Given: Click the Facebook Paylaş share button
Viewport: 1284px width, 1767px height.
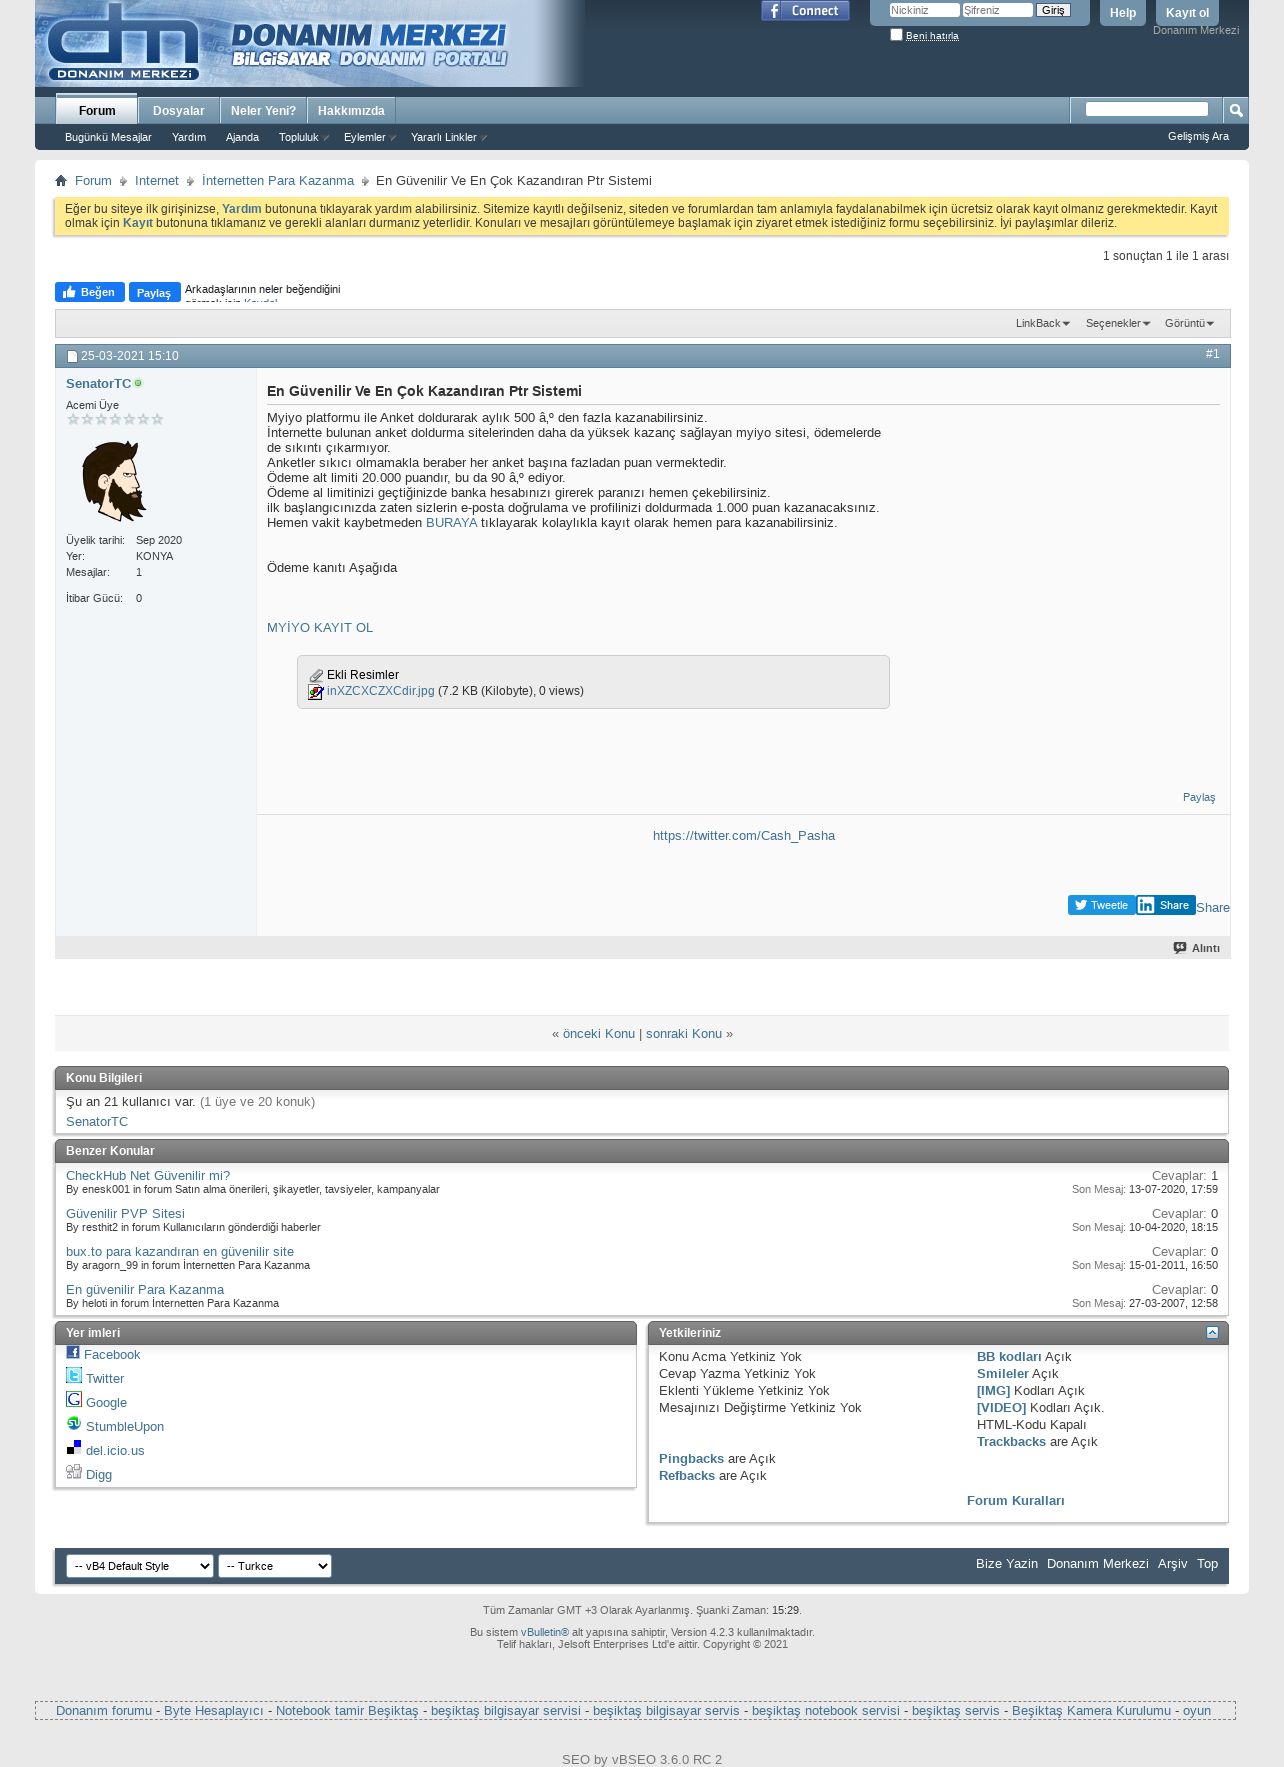Looking at the screenshot, I should click(x=155, y=292).
